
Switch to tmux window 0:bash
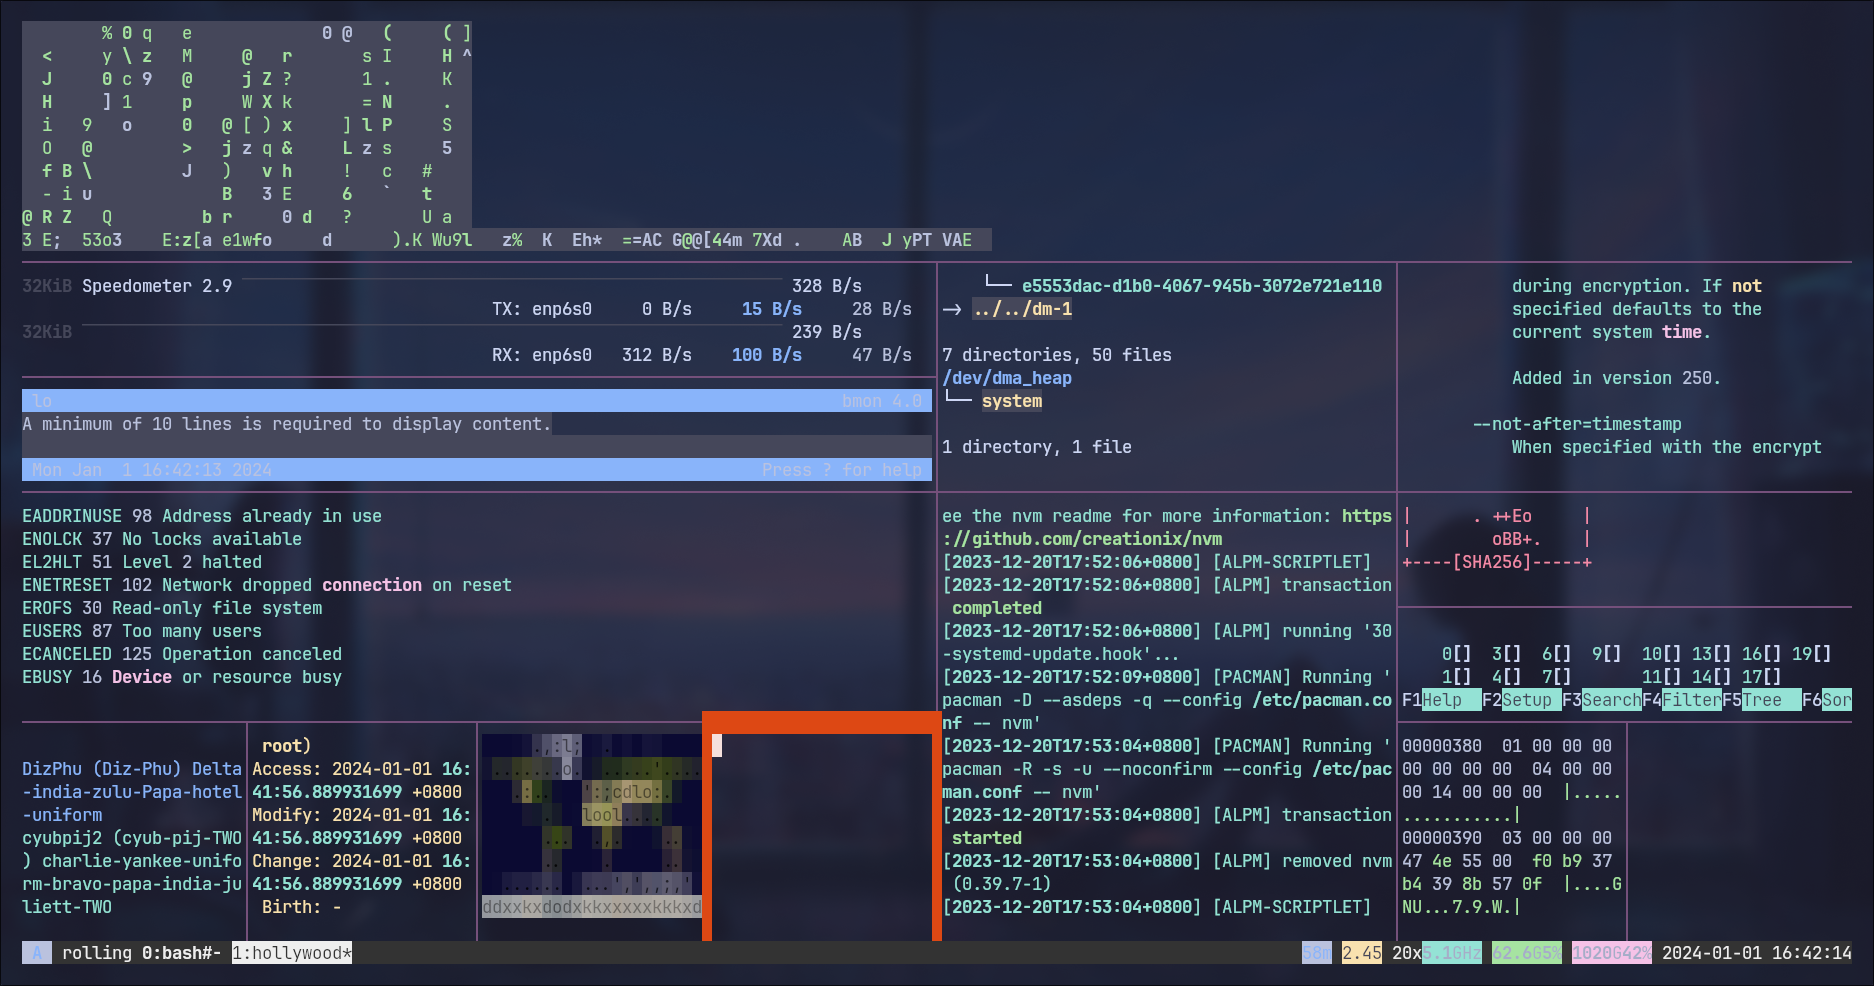[181, 953]
